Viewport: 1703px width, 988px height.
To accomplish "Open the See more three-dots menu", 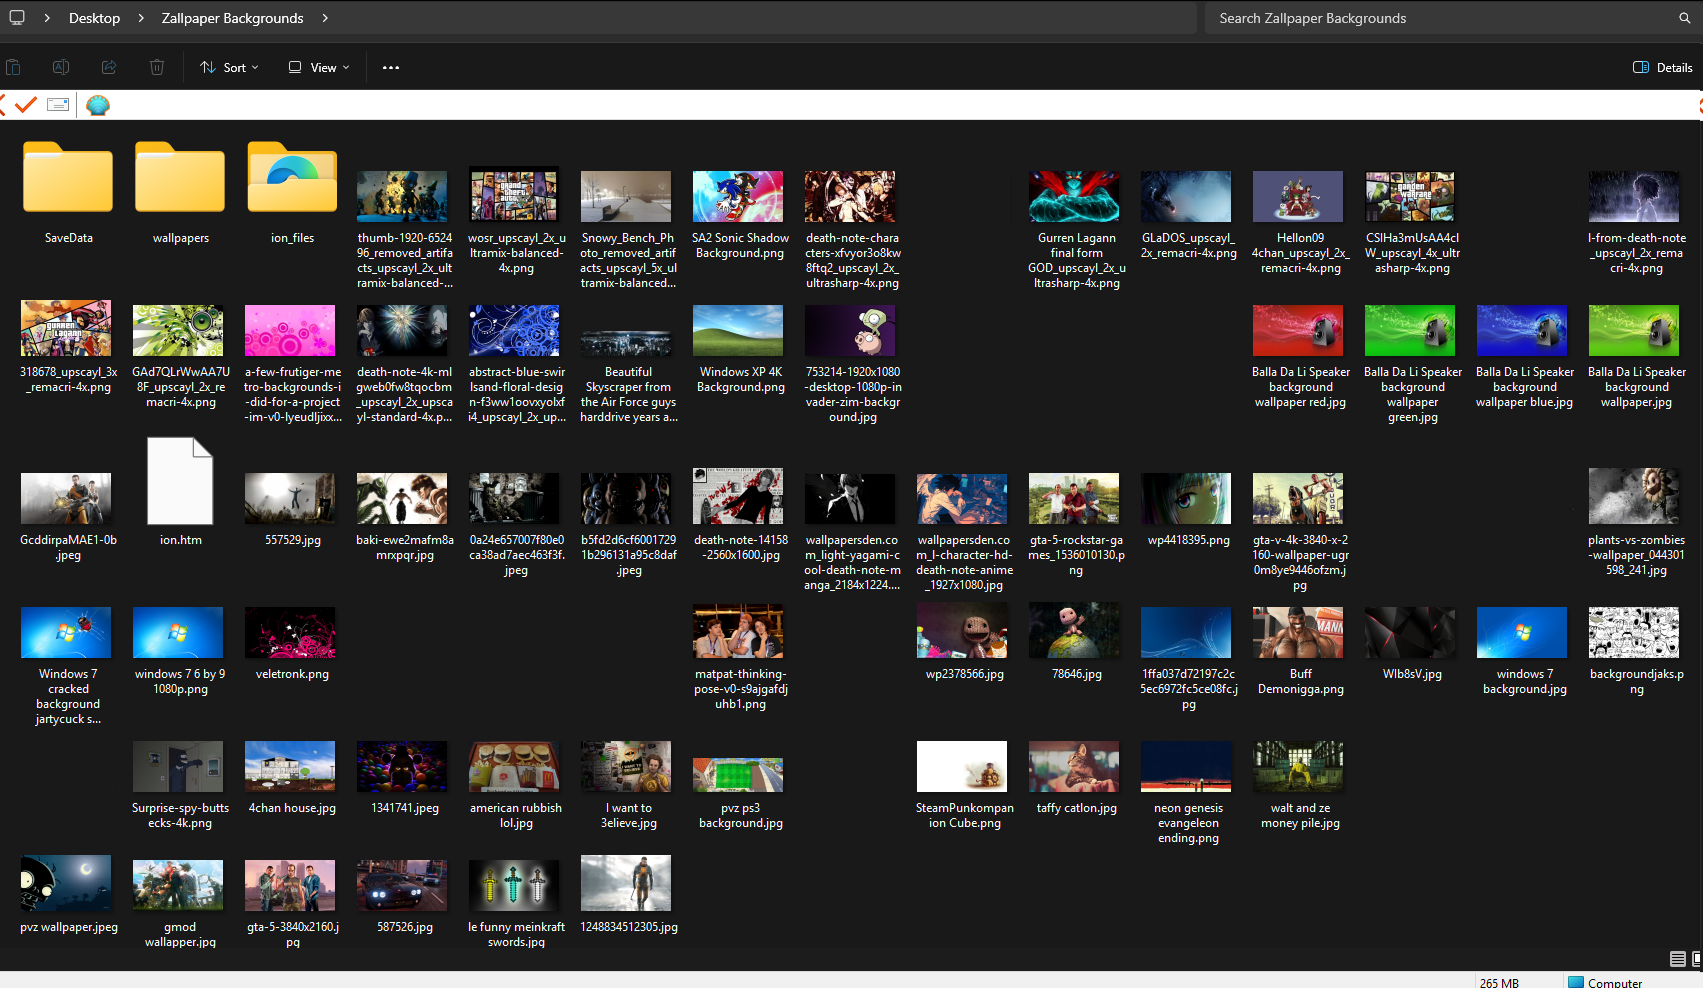I will pyautogui.click(x=391, y=67).
